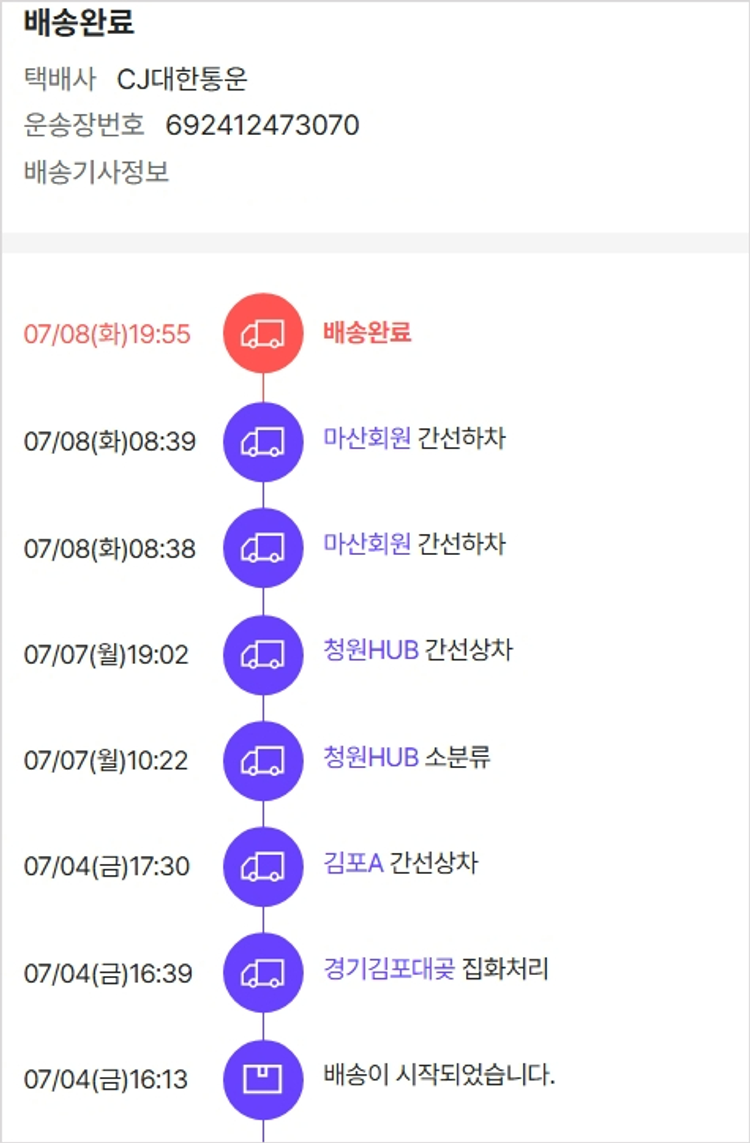Click the package box icon for shipping started
The width and height of the screenshot is (750, 1143).
pyautogui.click(x=263, y=1079)
